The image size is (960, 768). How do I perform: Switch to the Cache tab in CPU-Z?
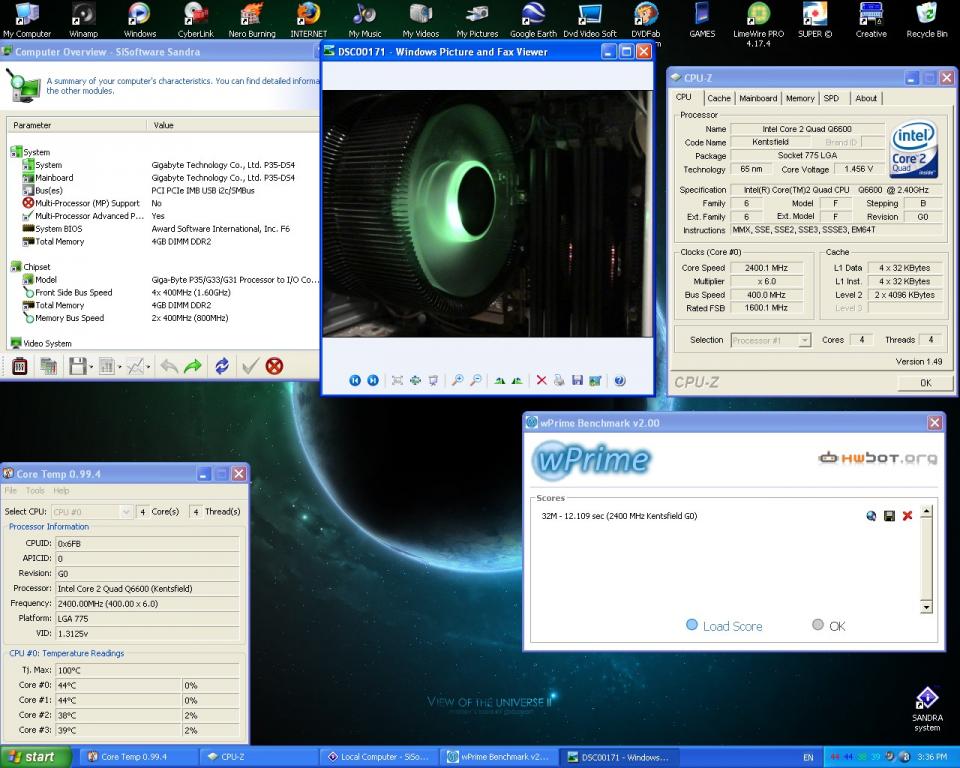click(x=719, y=98)
